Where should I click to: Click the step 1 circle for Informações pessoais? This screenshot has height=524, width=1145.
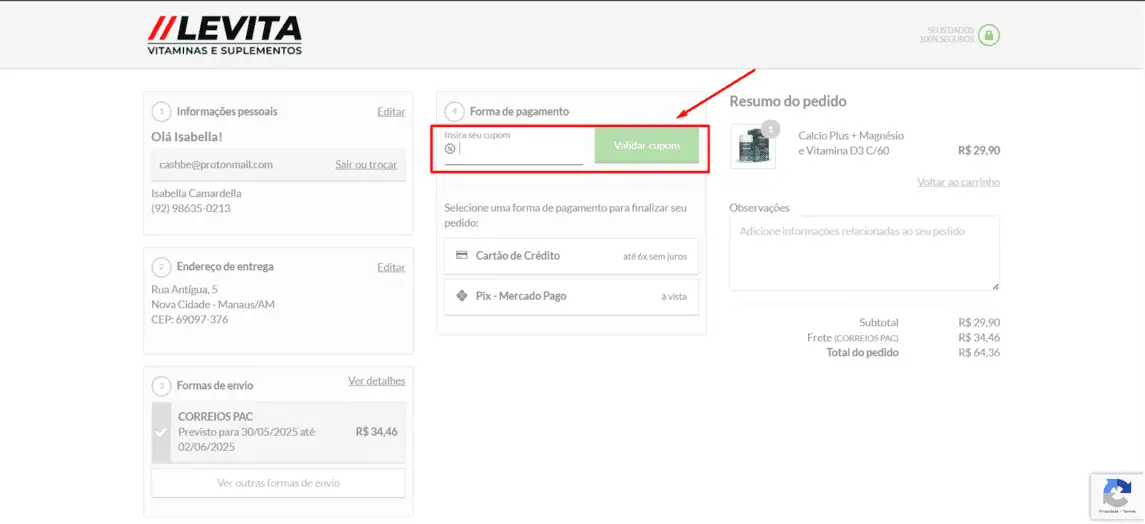(x=161, y=112)
